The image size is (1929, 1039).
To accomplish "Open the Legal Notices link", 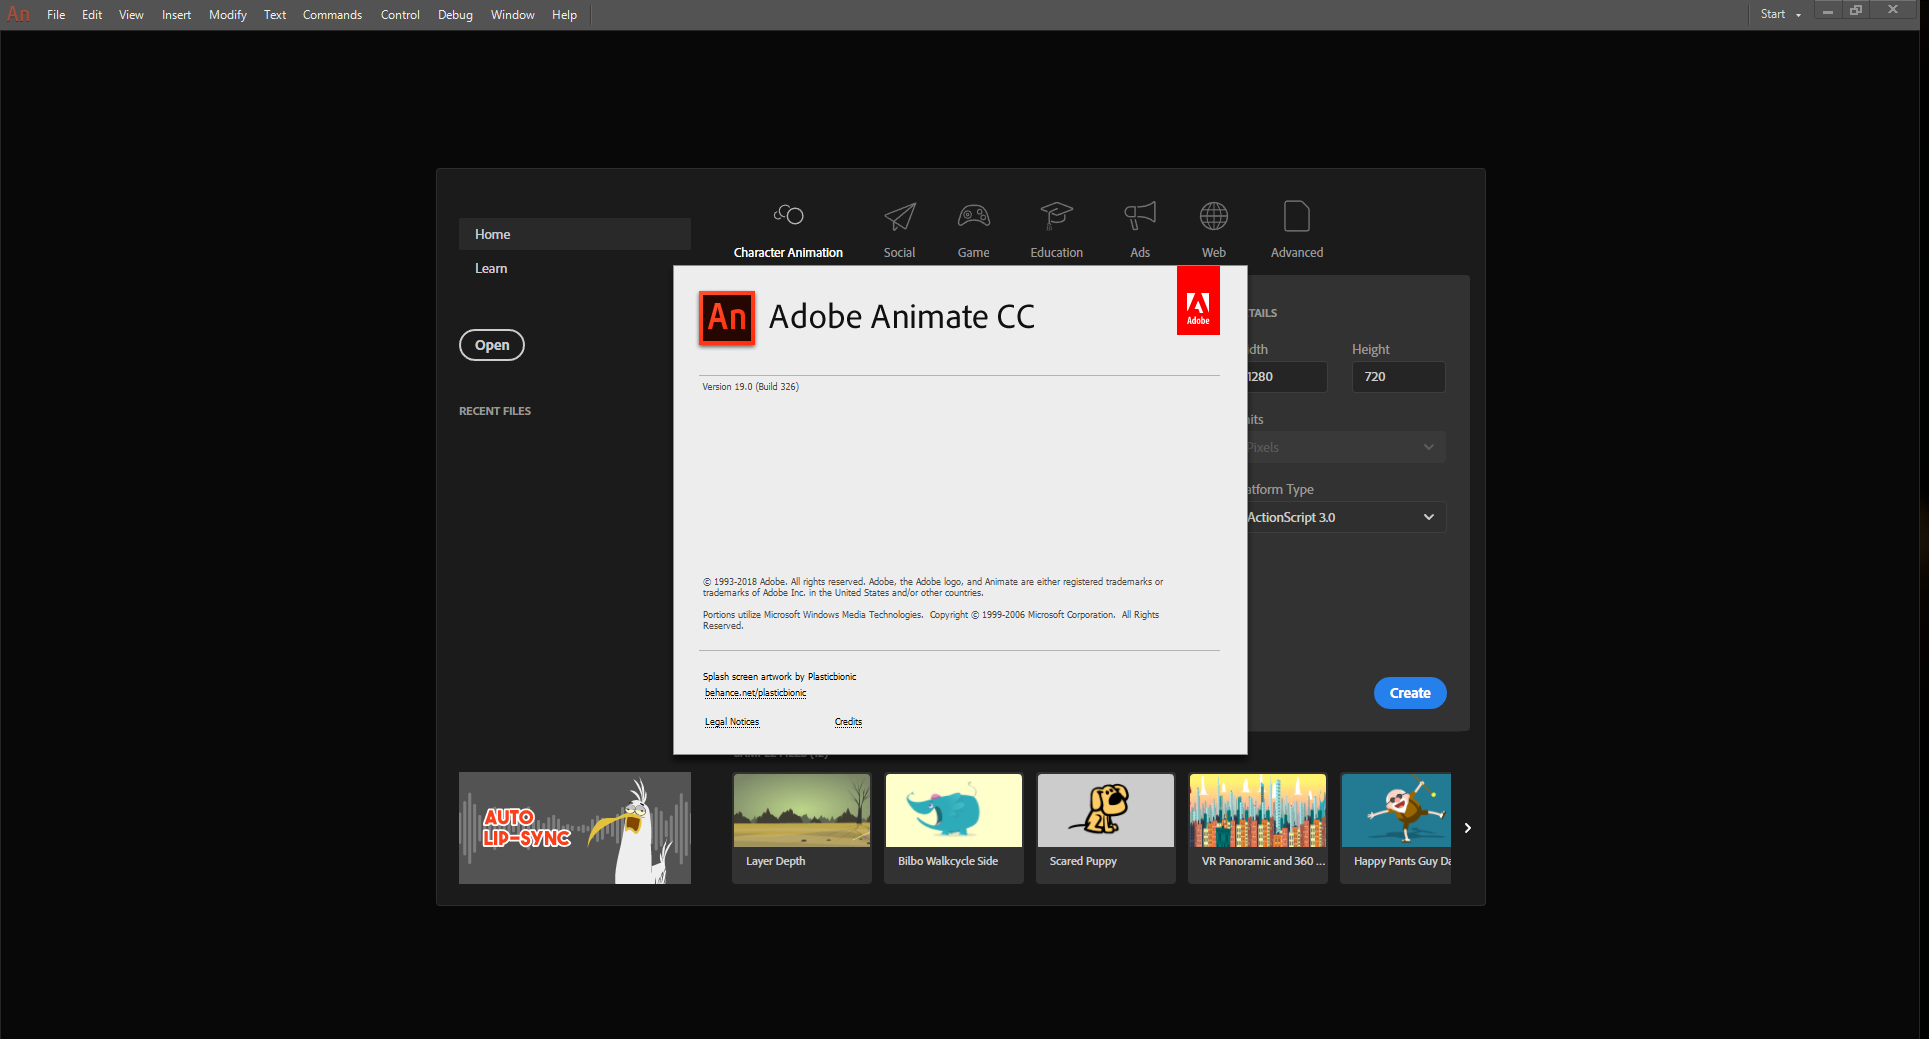I will pos(731,722).
